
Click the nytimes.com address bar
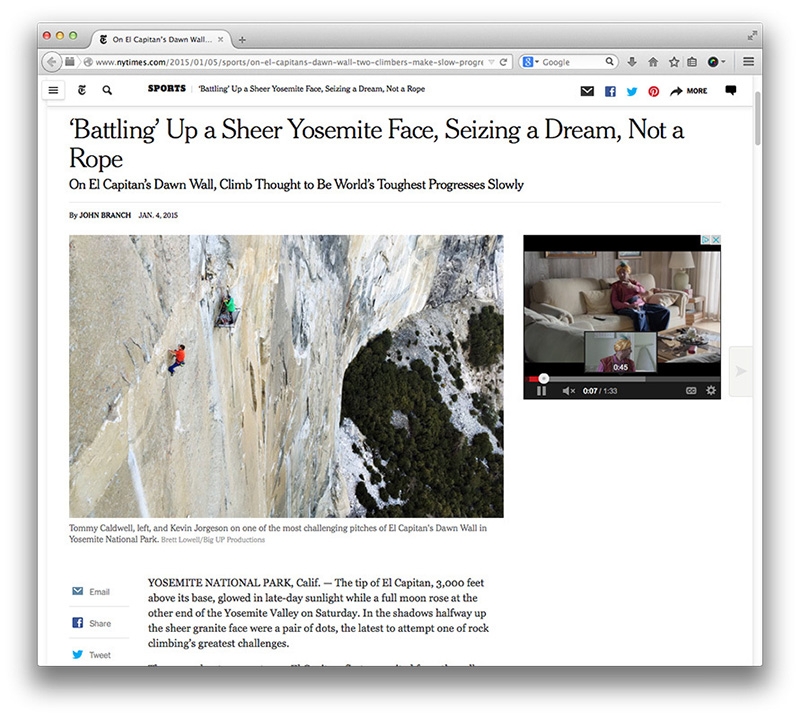point(289,62)
